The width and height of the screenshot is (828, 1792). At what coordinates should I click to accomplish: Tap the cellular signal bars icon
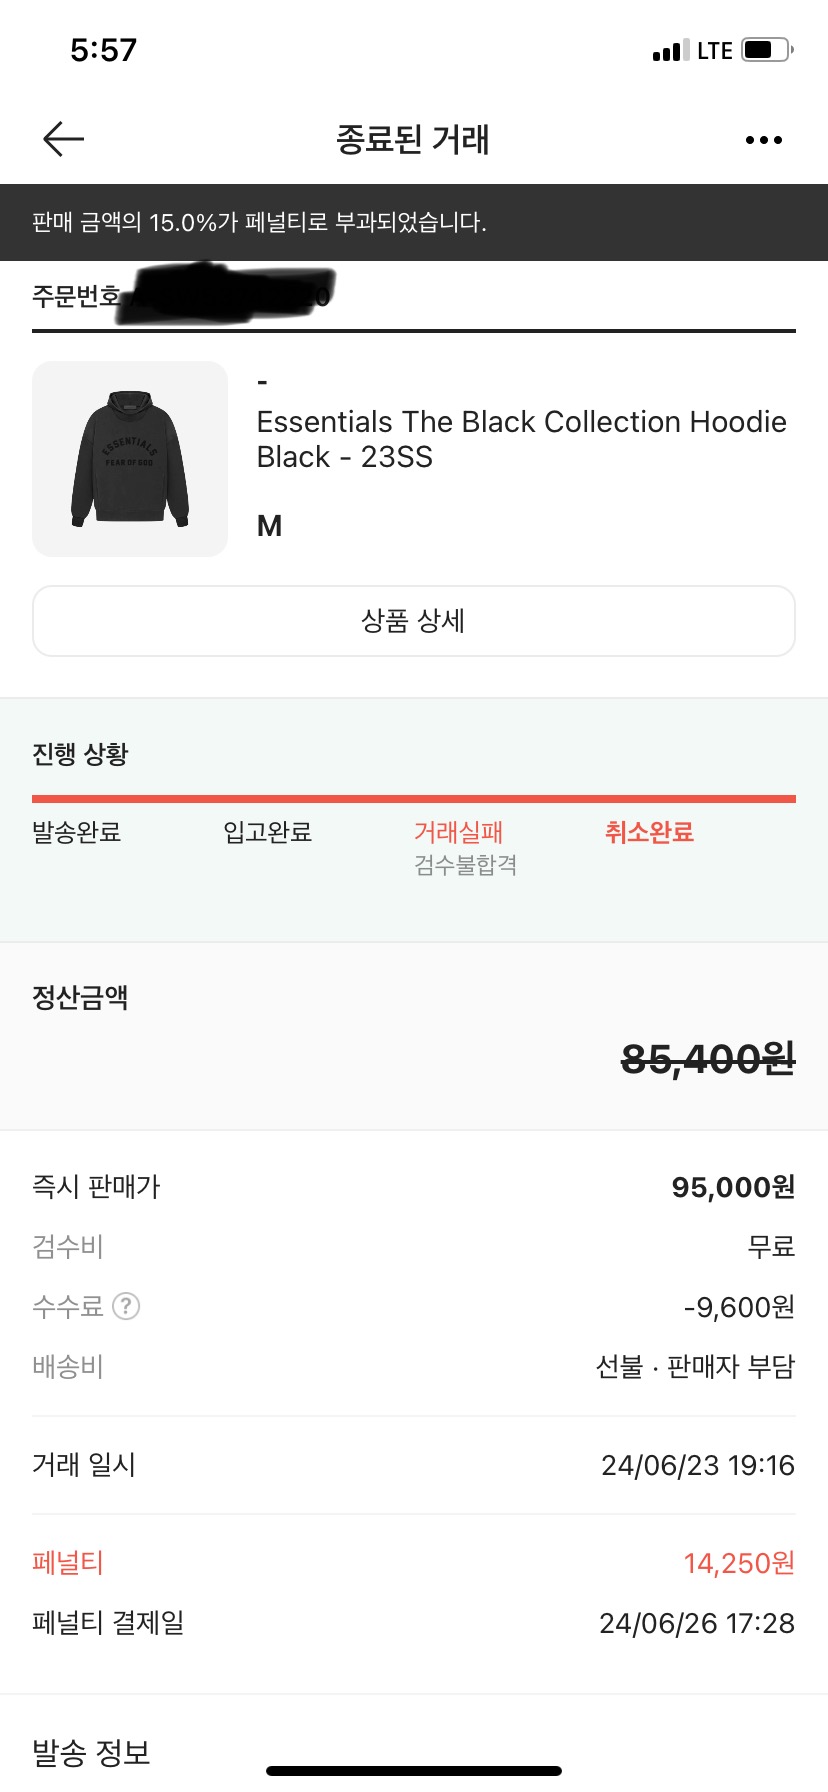670,51
